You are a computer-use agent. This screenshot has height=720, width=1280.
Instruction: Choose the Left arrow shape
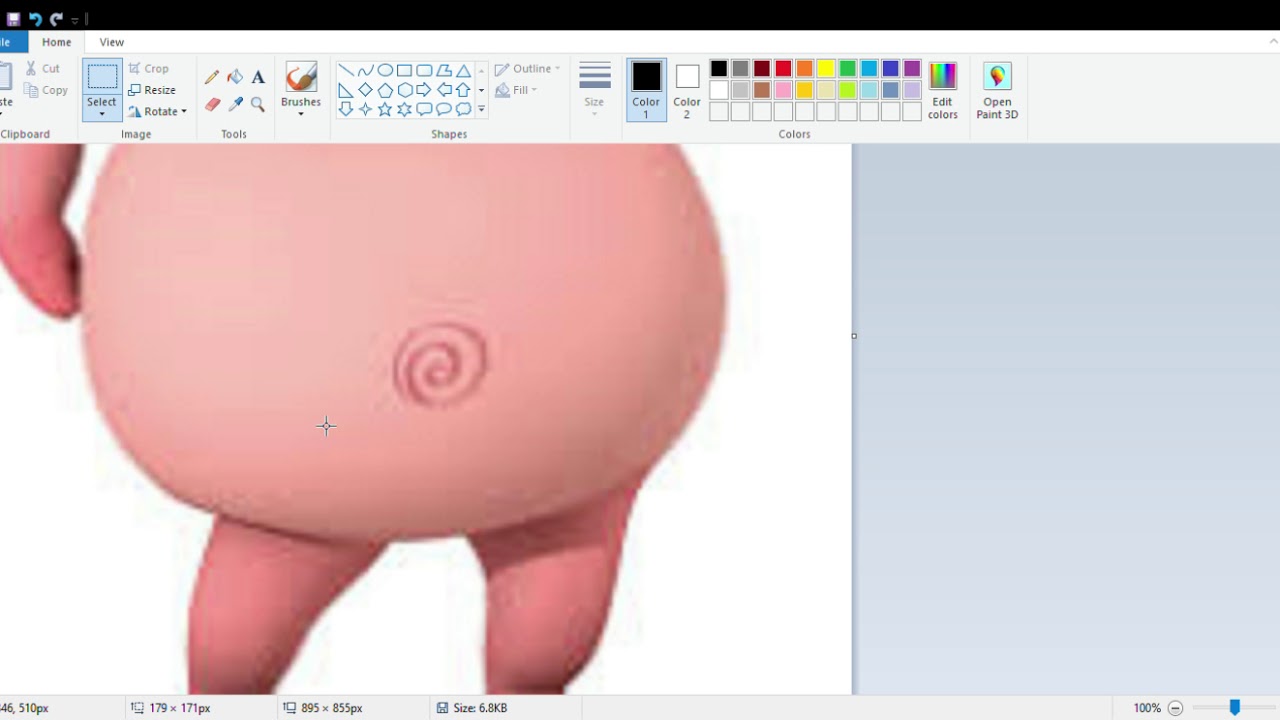coord(444,90)
